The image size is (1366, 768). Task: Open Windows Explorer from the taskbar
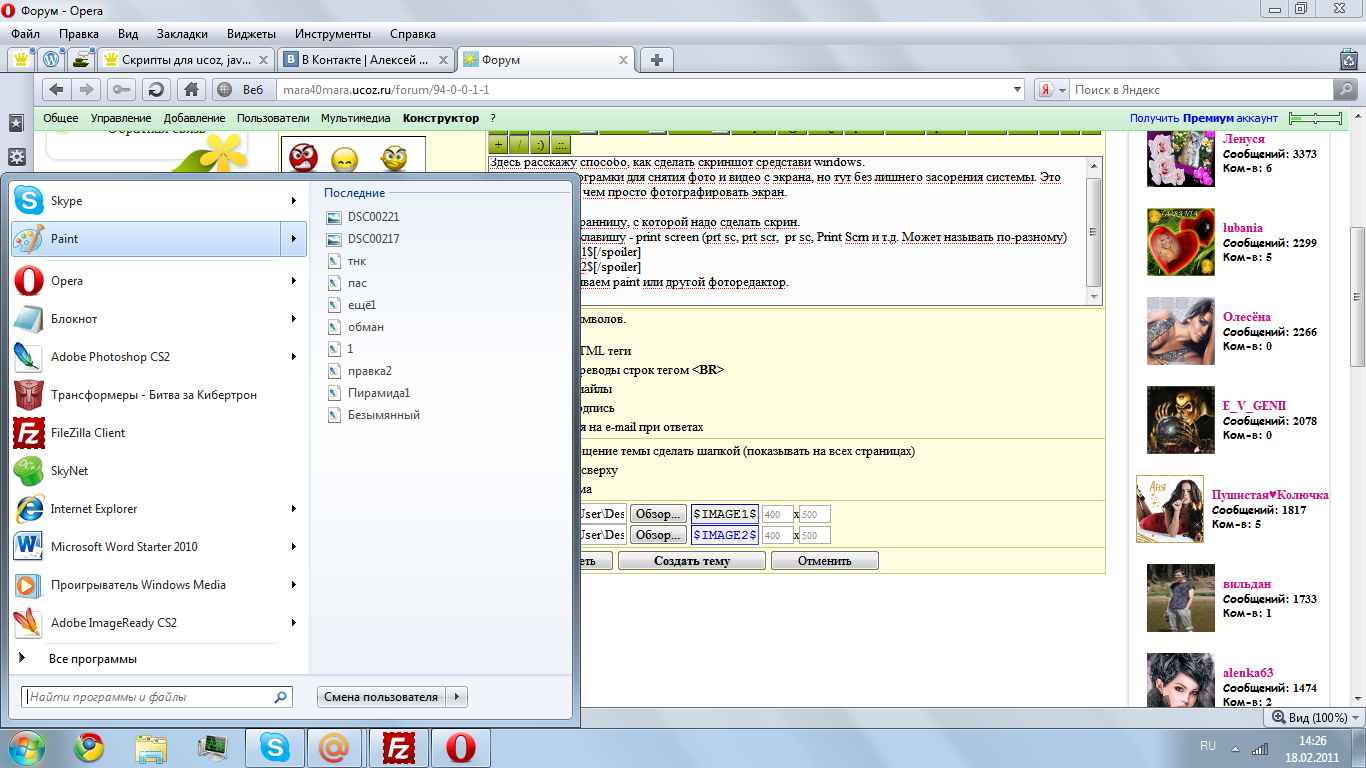pyautogui.click(x=151, y=747)
